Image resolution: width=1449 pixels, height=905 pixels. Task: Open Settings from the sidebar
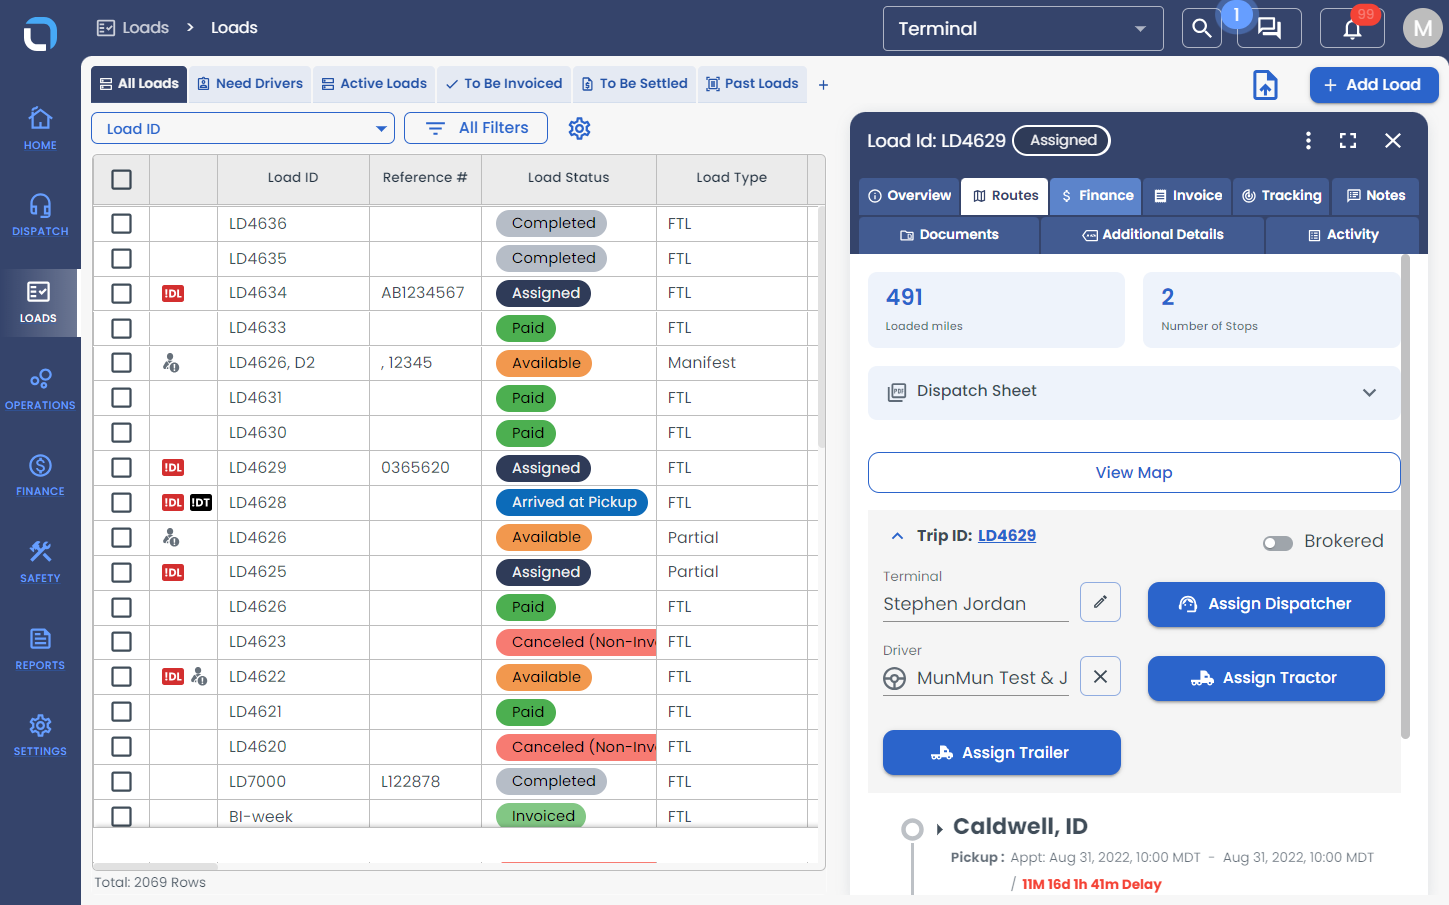40,735
